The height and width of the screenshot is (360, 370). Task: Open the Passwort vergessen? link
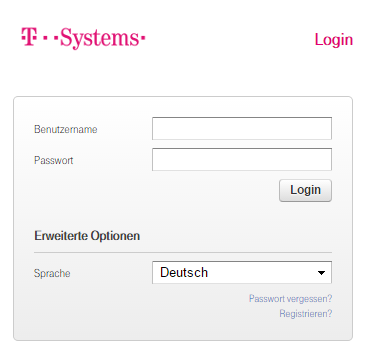[290, 299]
